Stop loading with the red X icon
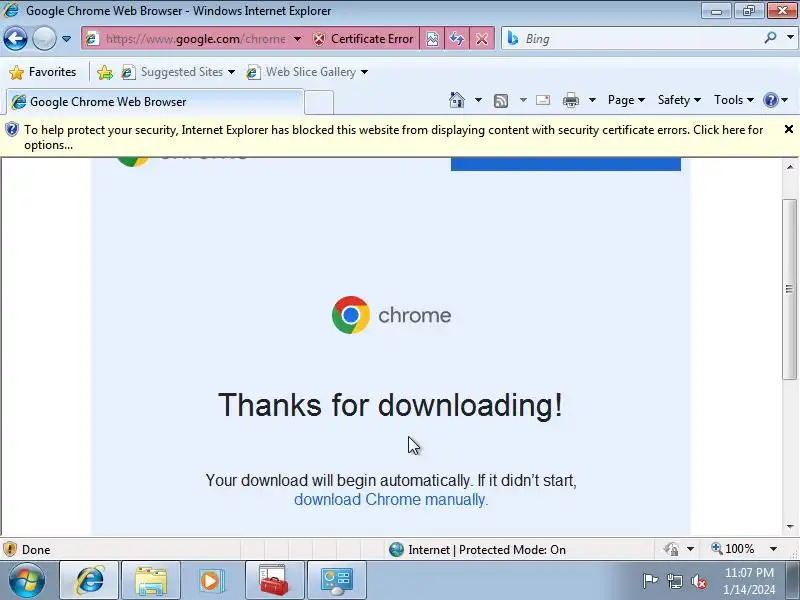Image resolution: width=800 pixels, height=600 pixels. click(482, 39)
